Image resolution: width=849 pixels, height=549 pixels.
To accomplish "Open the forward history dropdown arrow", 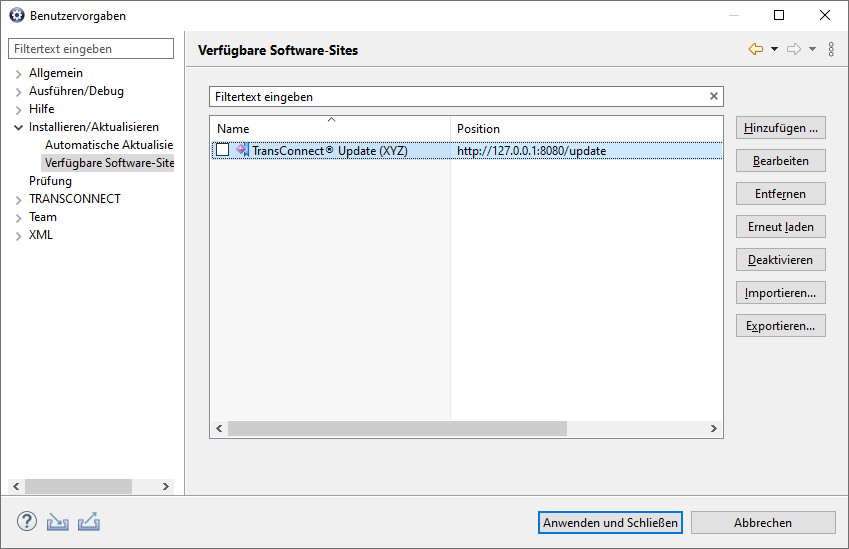I will click(x=812, y=49).
